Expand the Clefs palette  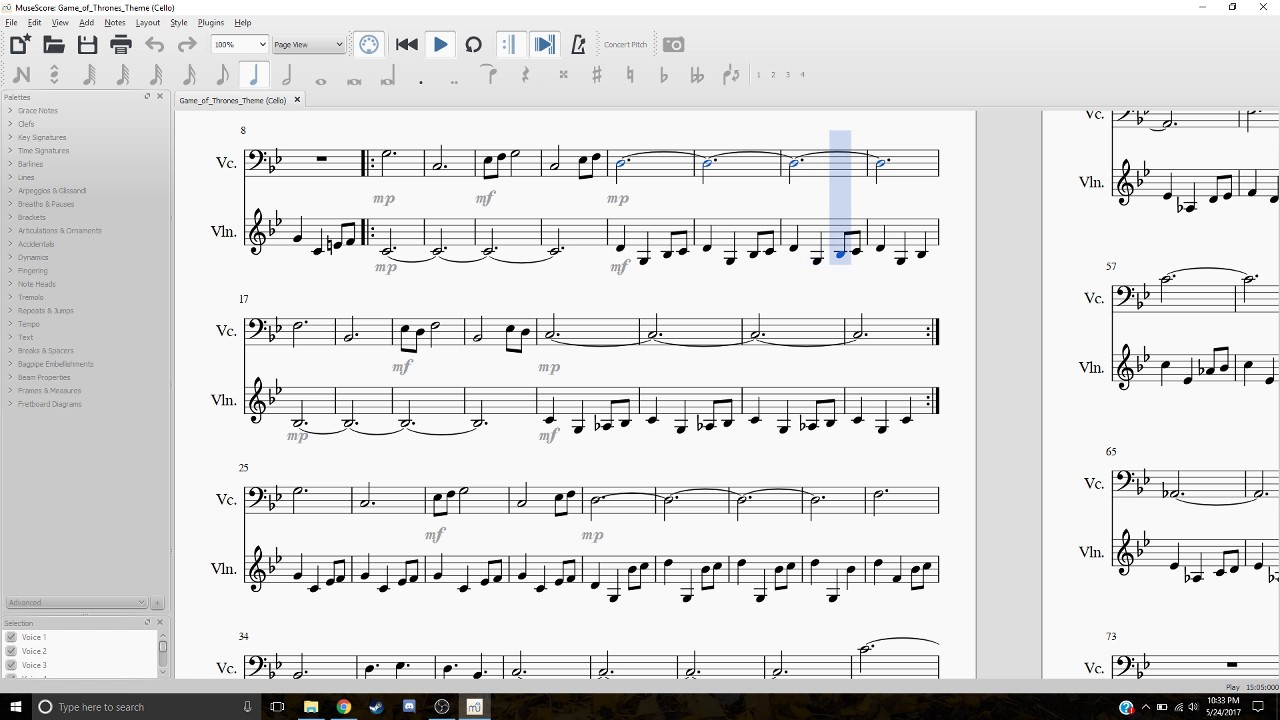(x=26, y=124)
